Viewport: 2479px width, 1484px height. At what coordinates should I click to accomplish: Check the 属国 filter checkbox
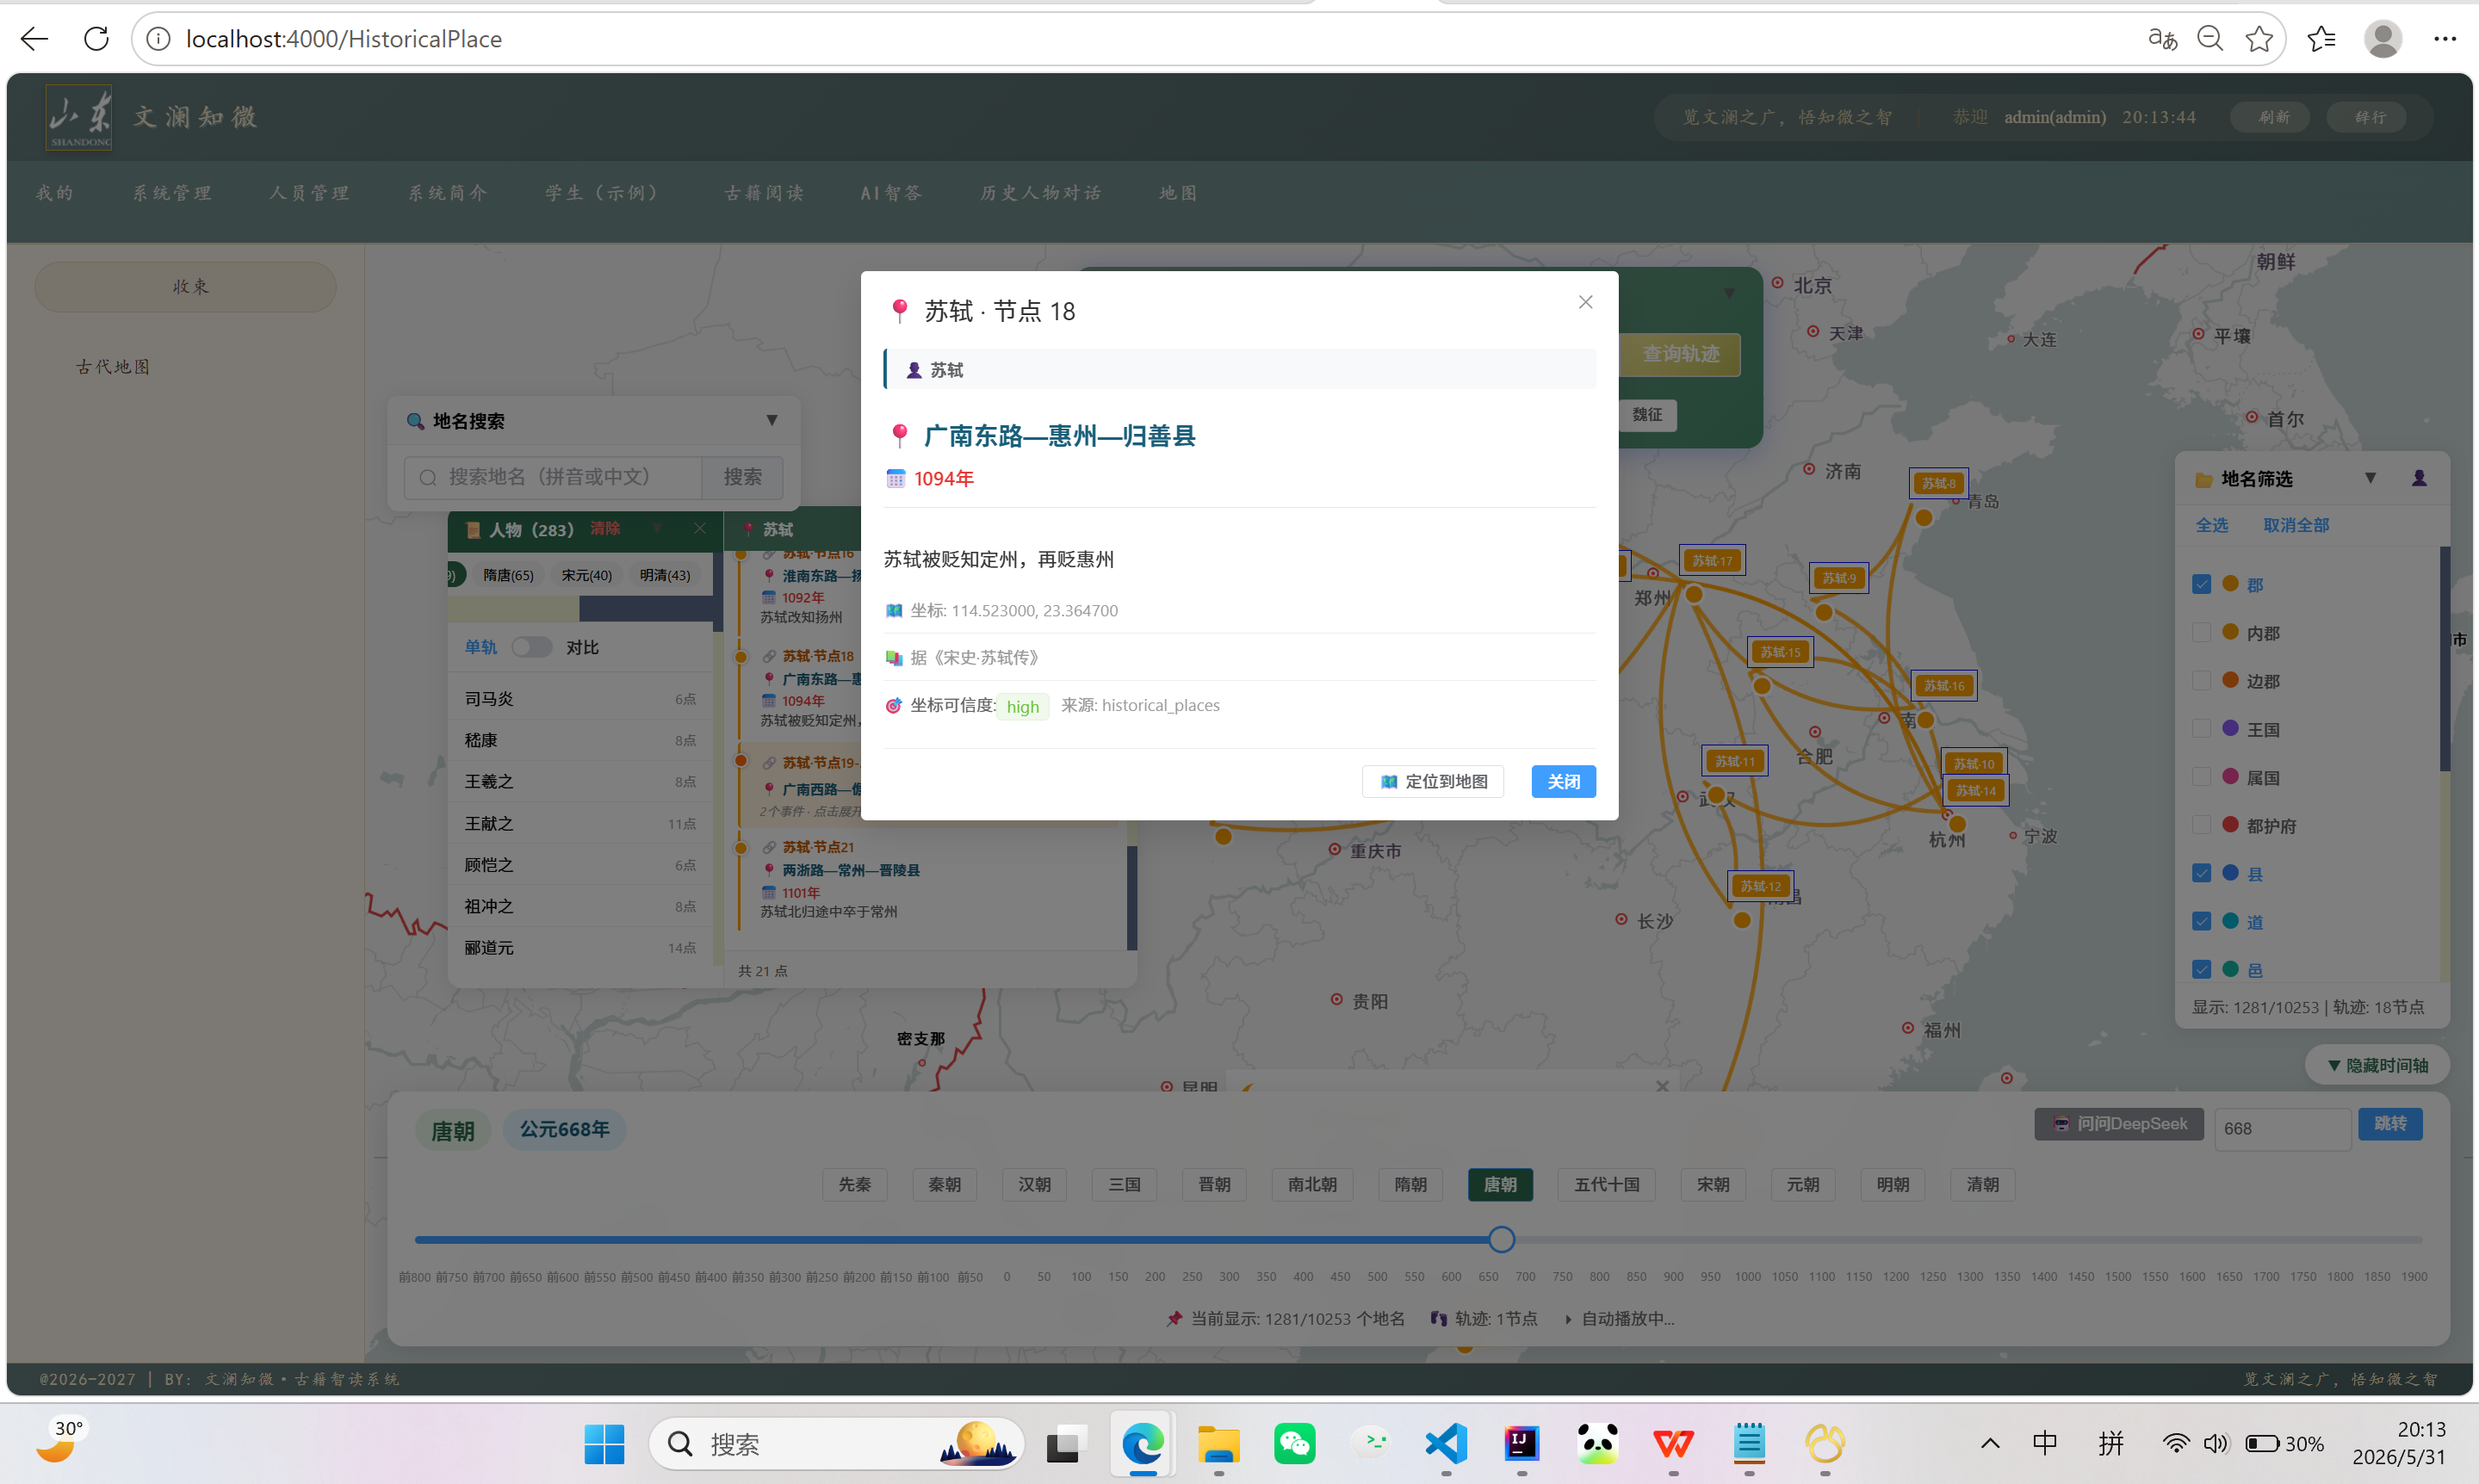pos(2201,777)
